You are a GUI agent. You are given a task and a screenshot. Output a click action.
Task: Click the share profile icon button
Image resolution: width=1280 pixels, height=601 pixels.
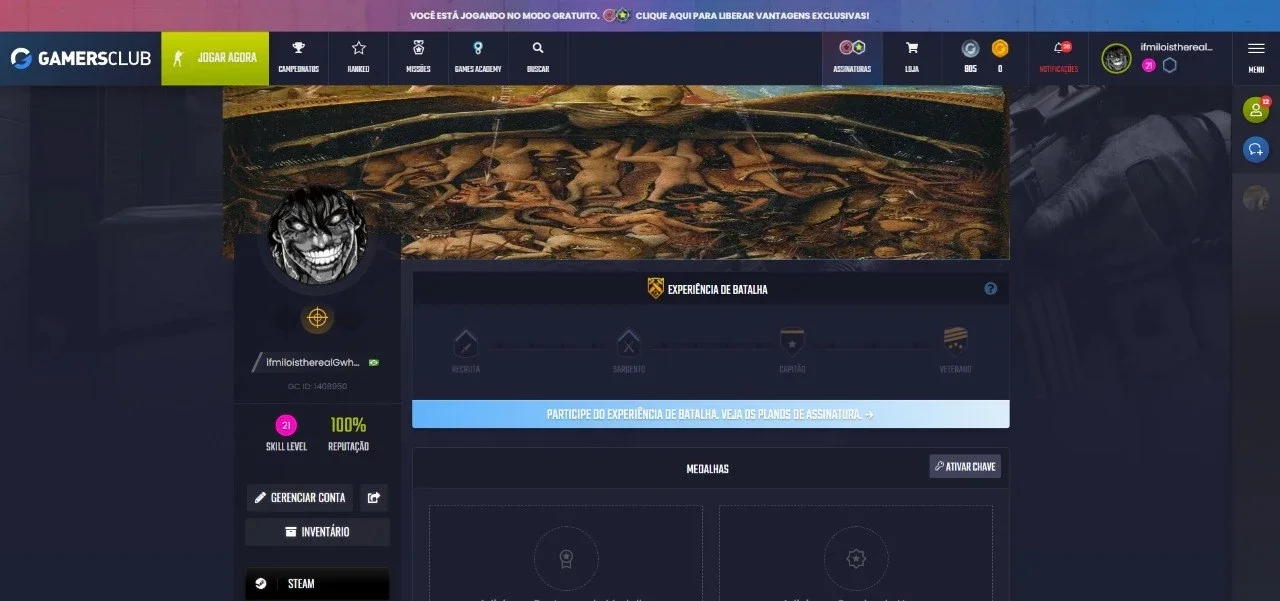pos(374,497)
